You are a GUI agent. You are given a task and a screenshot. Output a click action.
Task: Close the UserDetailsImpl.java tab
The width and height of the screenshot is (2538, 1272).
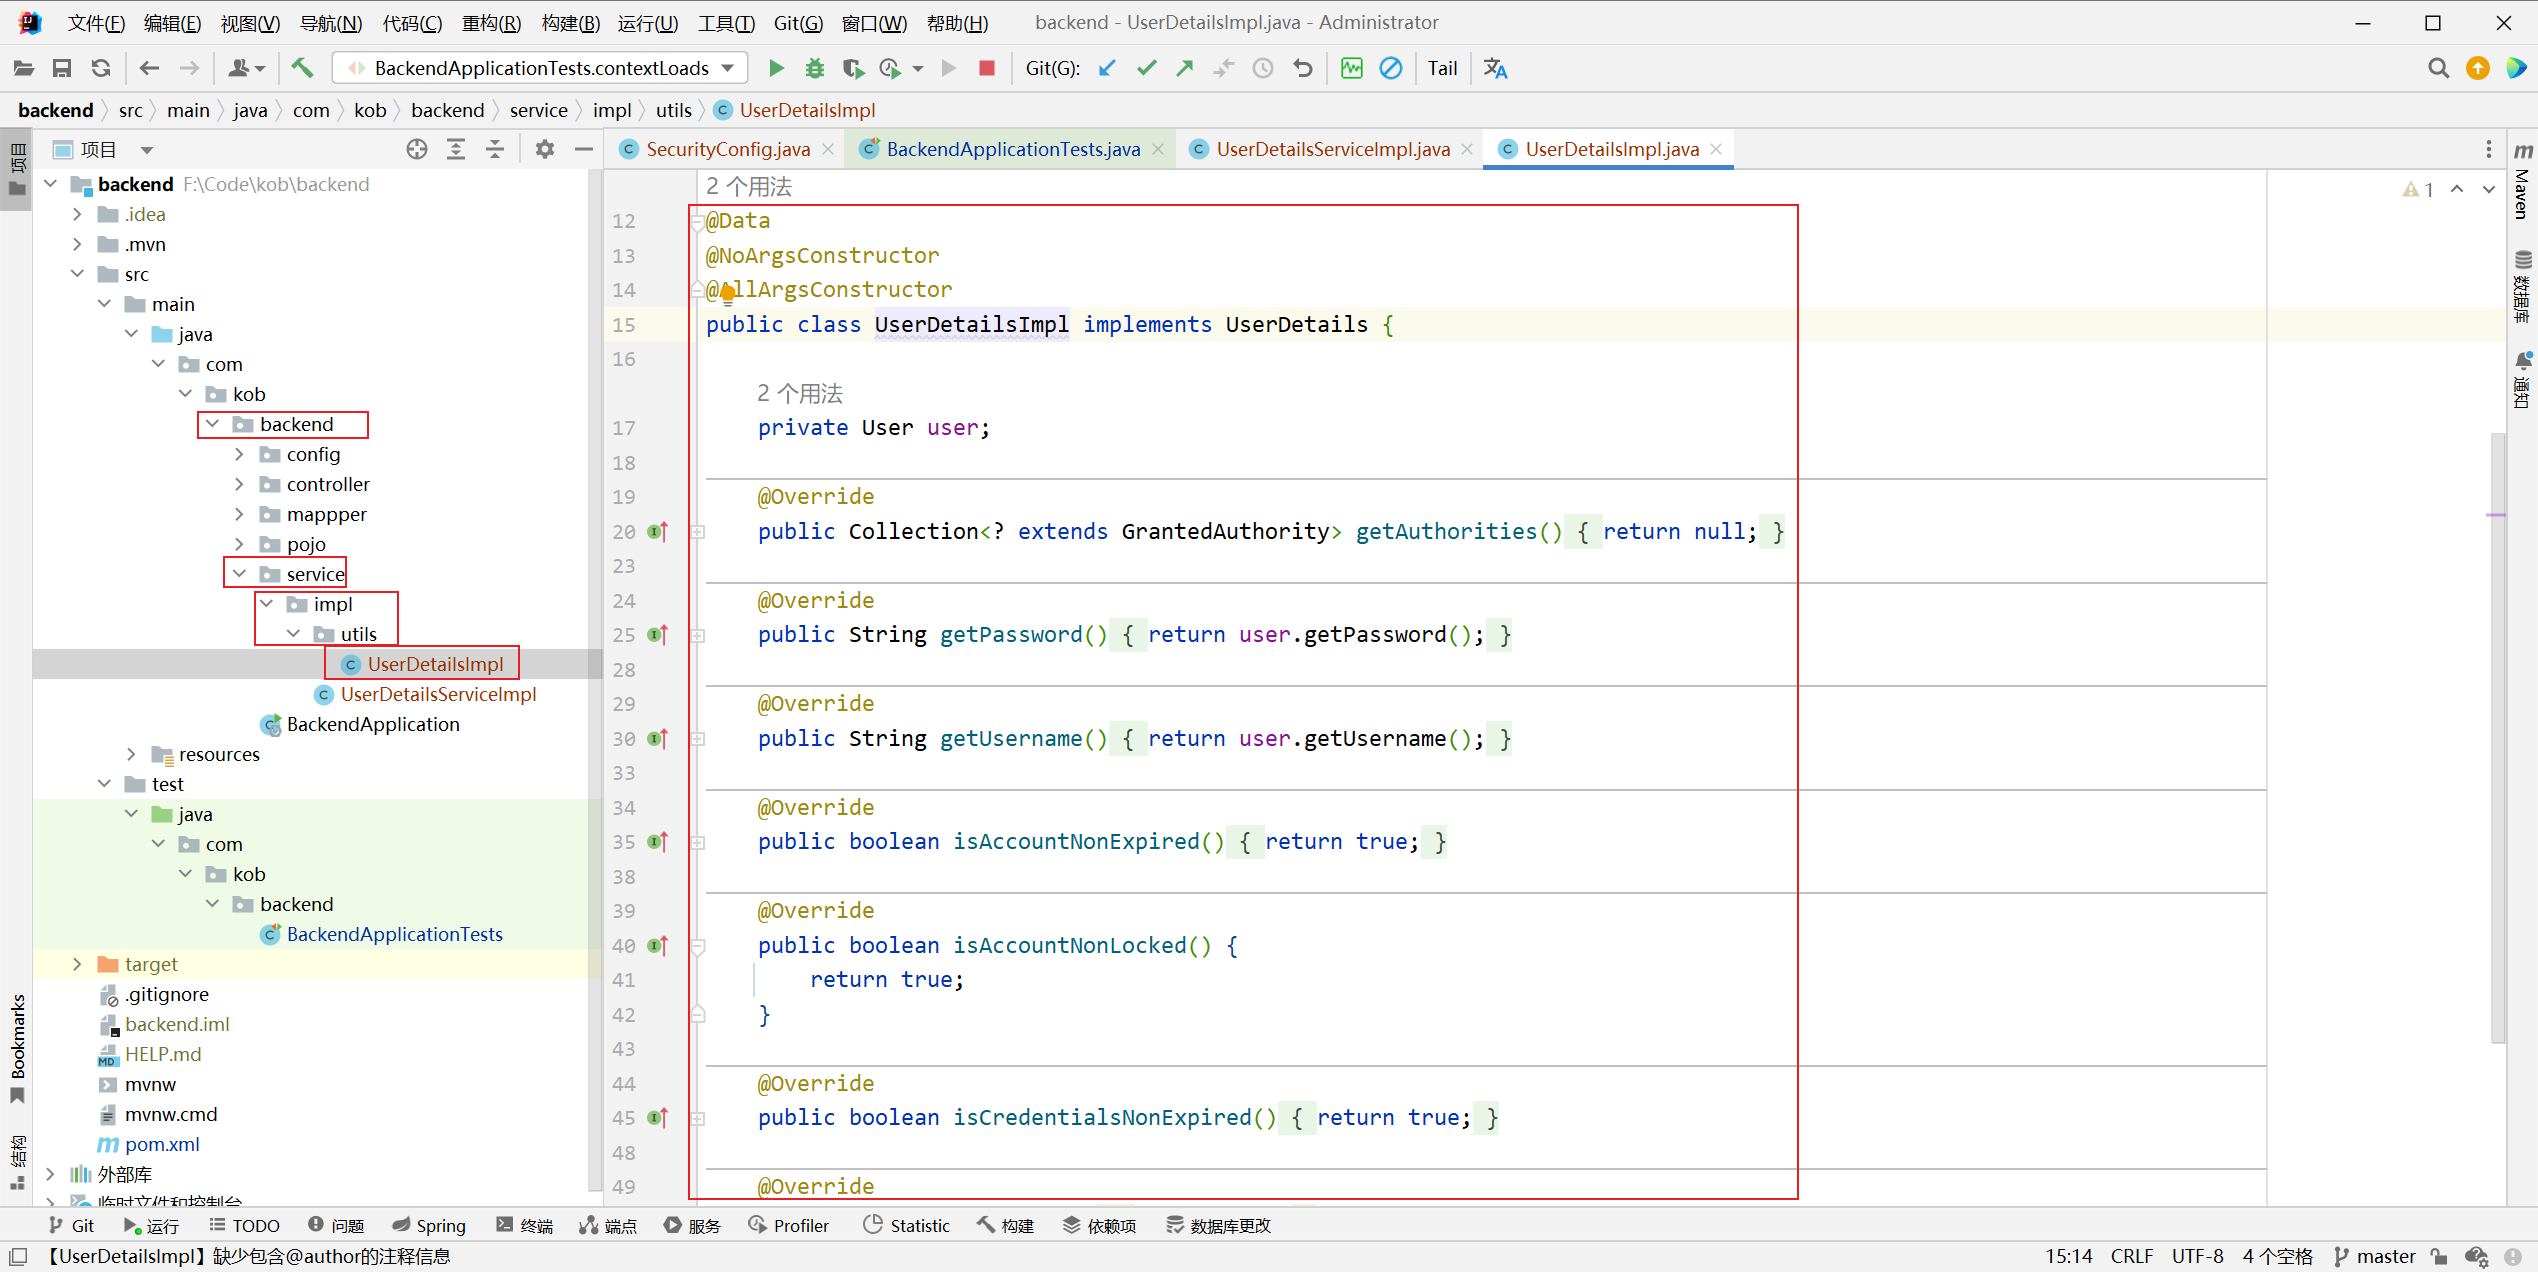tap(1717, 149)
